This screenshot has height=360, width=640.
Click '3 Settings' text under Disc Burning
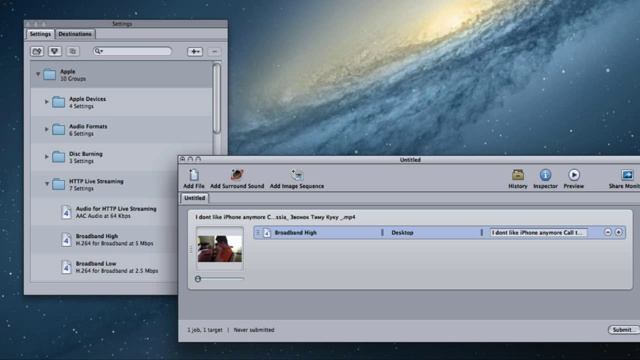[x=81, y=161]
